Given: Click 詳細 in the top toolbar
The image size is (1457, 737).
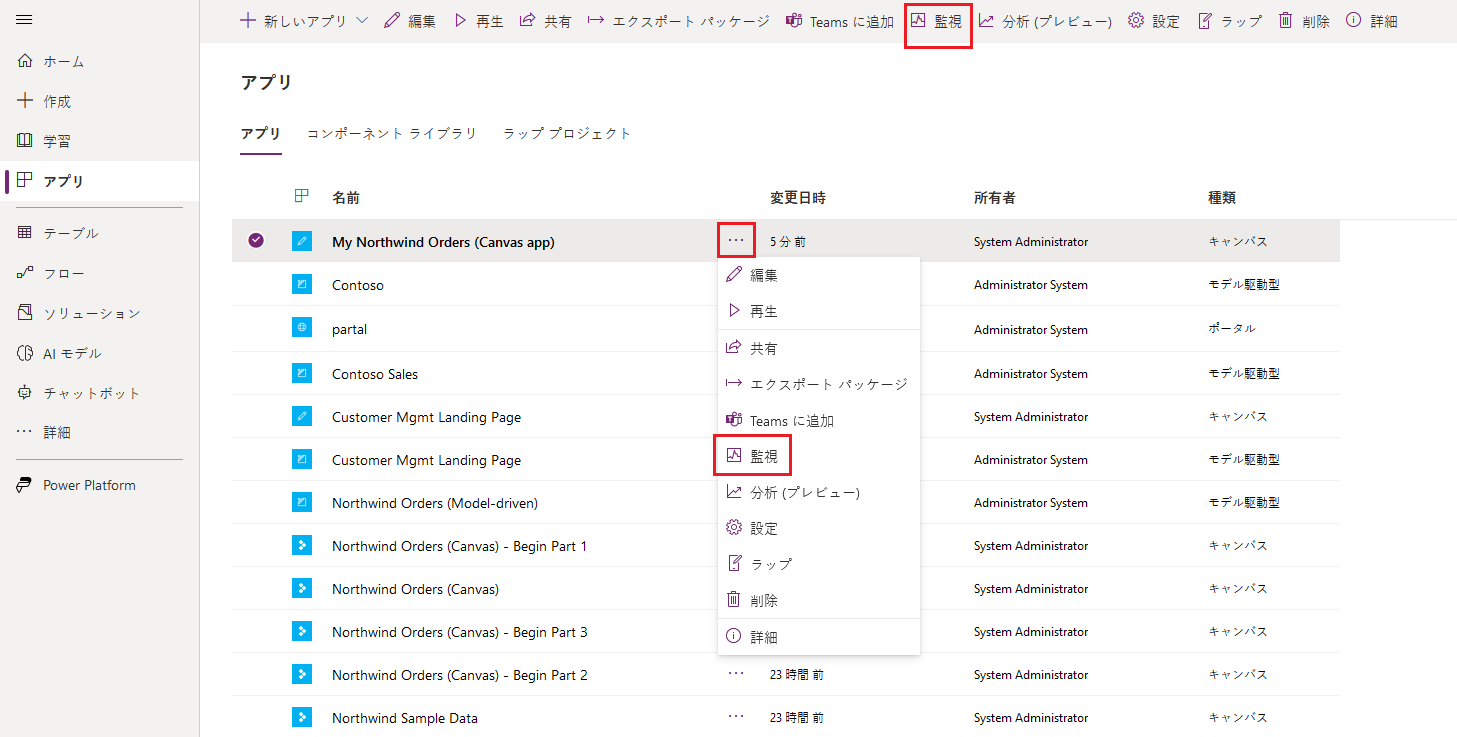Looking at the screenshot, I should [1372, 21].
